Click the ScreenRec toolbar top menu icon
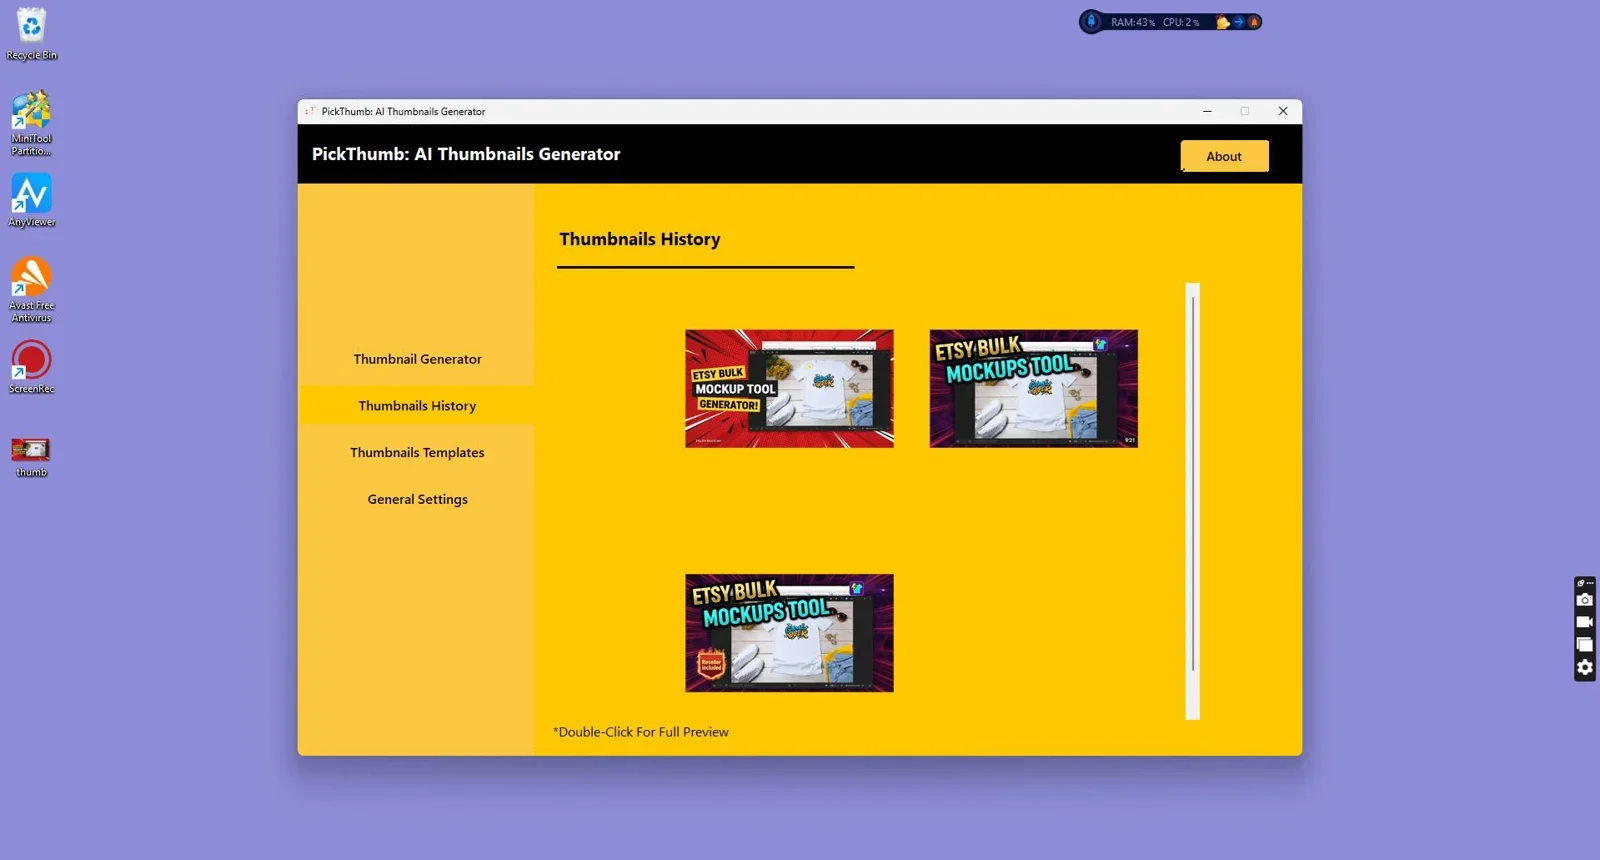This screenshot has width=1600, height=860. click(x=1585, y=583)
